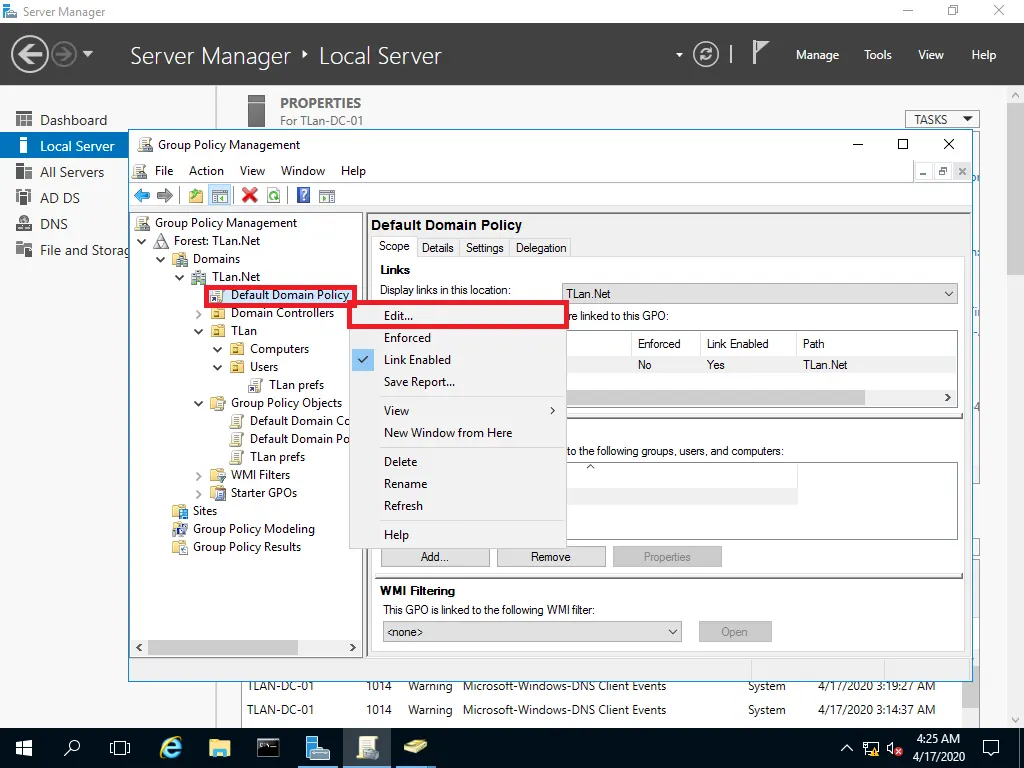1024x768 pixels.
Task: Collapse the Forest: TLan.Net tree node
Action: pyautogui.click(x=142, y=241)
